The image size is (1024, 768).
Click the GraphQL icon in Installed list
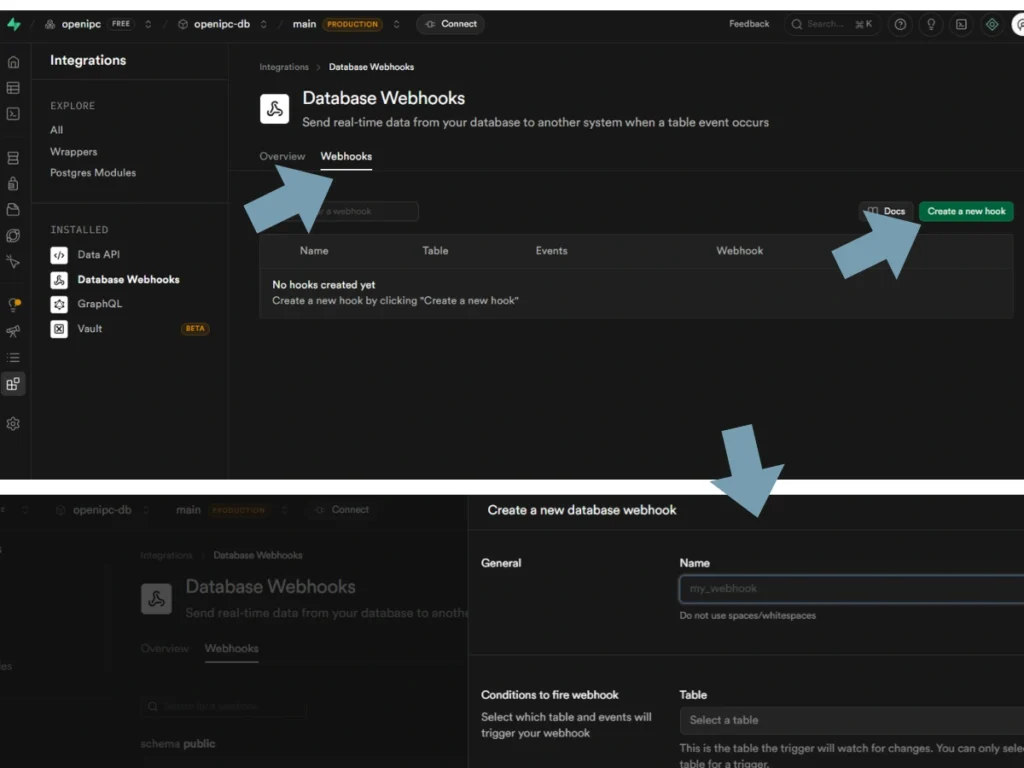click(x=59, y=304)
